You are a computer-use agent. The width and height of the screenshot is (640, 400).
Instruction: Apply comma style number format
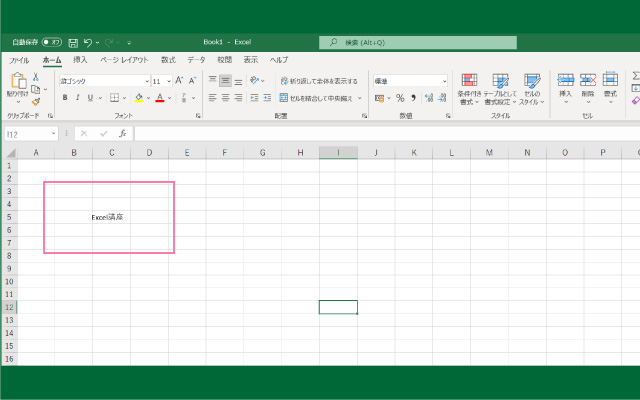(x=413, y=98)
